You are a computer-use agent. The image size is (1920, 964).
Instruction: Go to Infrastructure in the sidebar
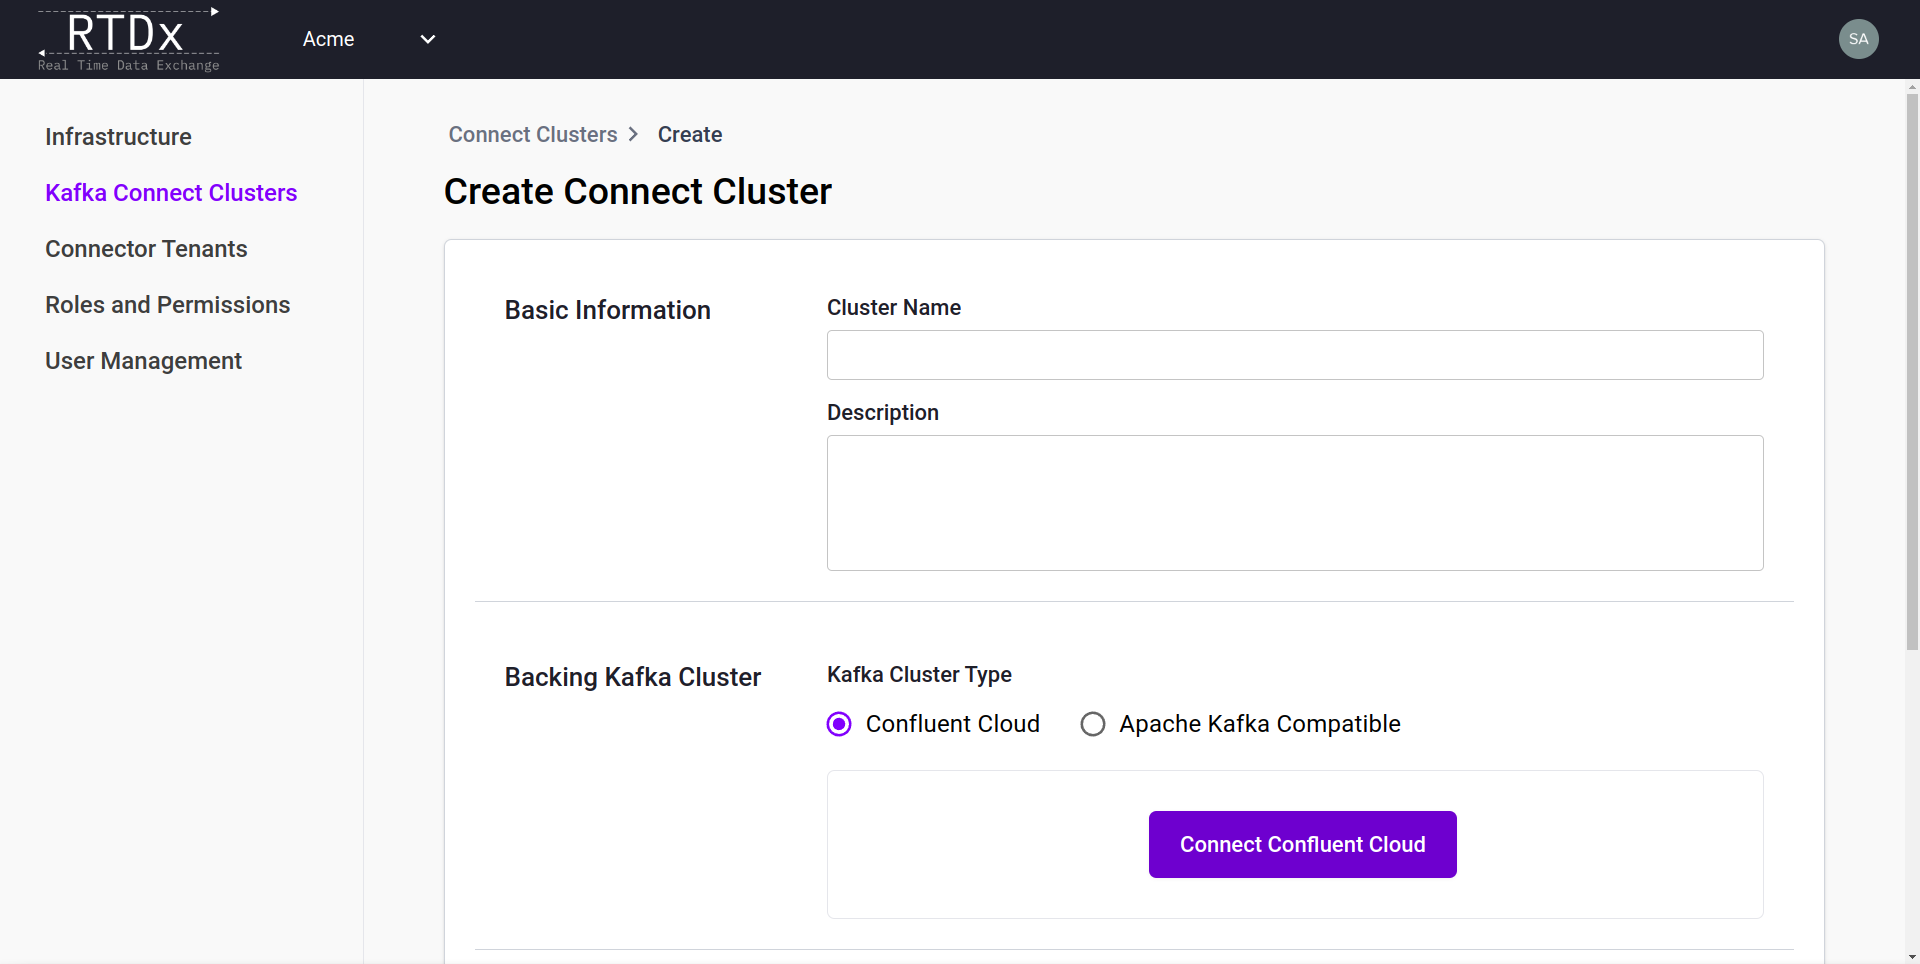pyautogui.click(x=118, y=137)
